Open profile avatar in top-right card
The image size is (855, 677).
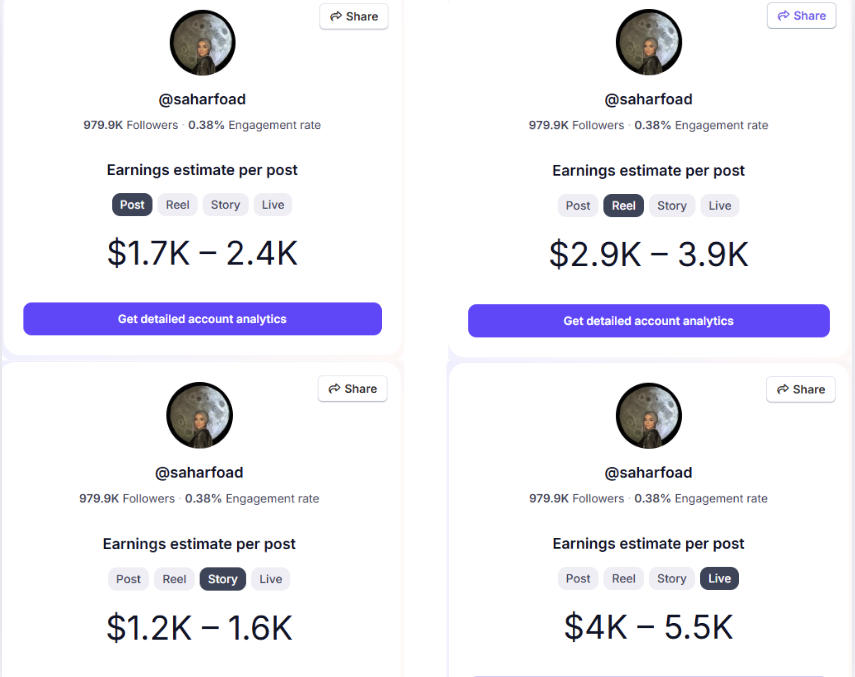point(648,42)
